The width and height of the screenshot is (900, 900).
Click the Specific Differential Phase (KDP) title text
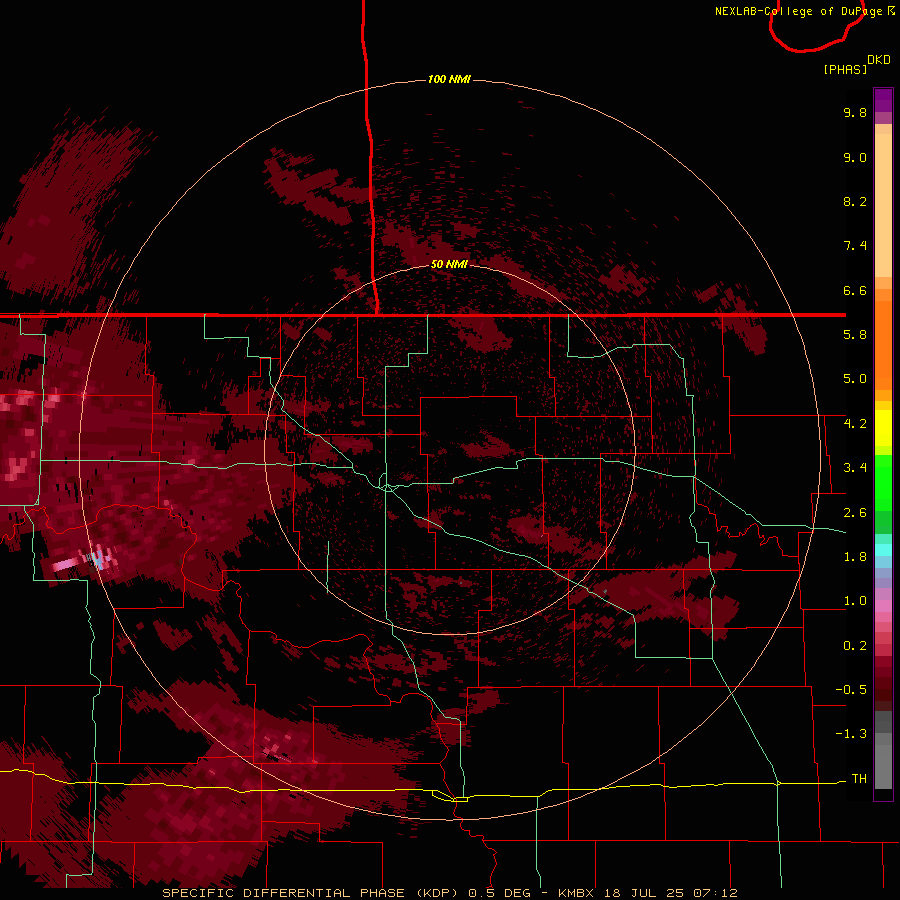[x=311, y=893]
